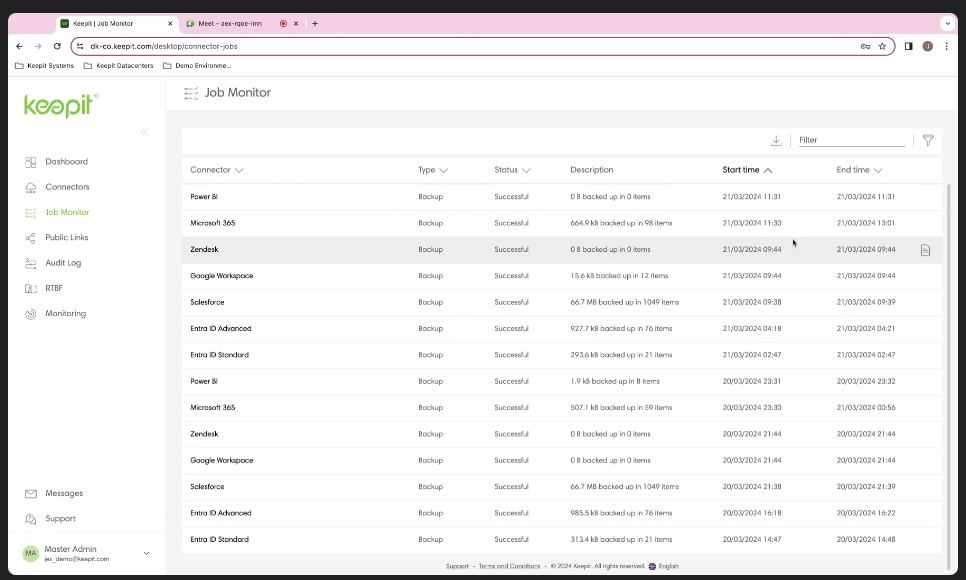Open Messages in the sidebar

point(64,494)
